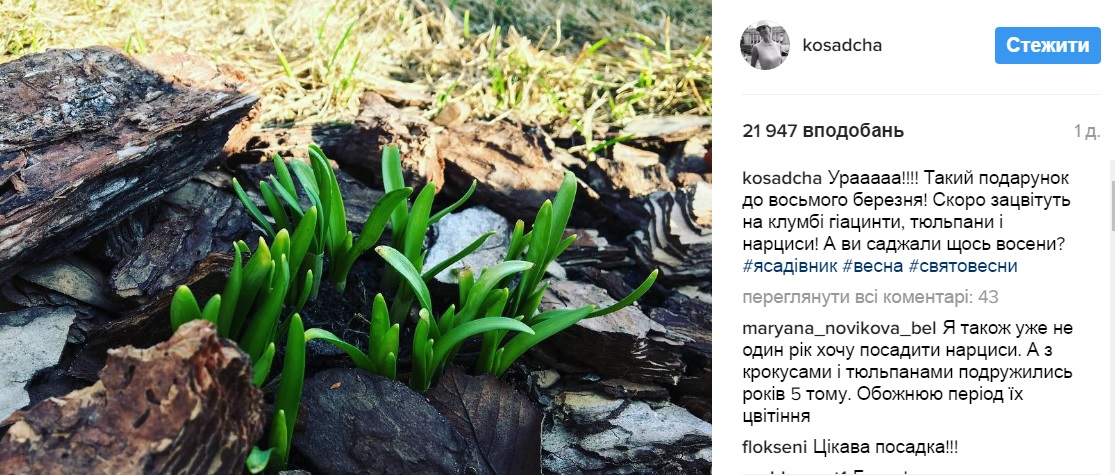Open the #святовесни hashtag
1115x475 pixels.
click(x=964, y=265)
